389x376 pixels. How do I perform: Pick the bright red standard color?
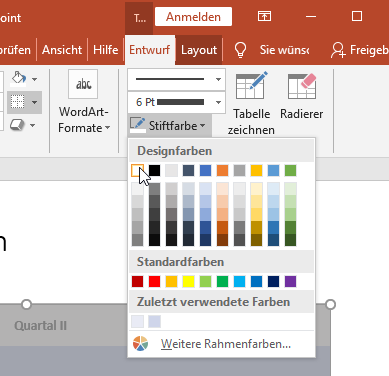tap(154, 281)
